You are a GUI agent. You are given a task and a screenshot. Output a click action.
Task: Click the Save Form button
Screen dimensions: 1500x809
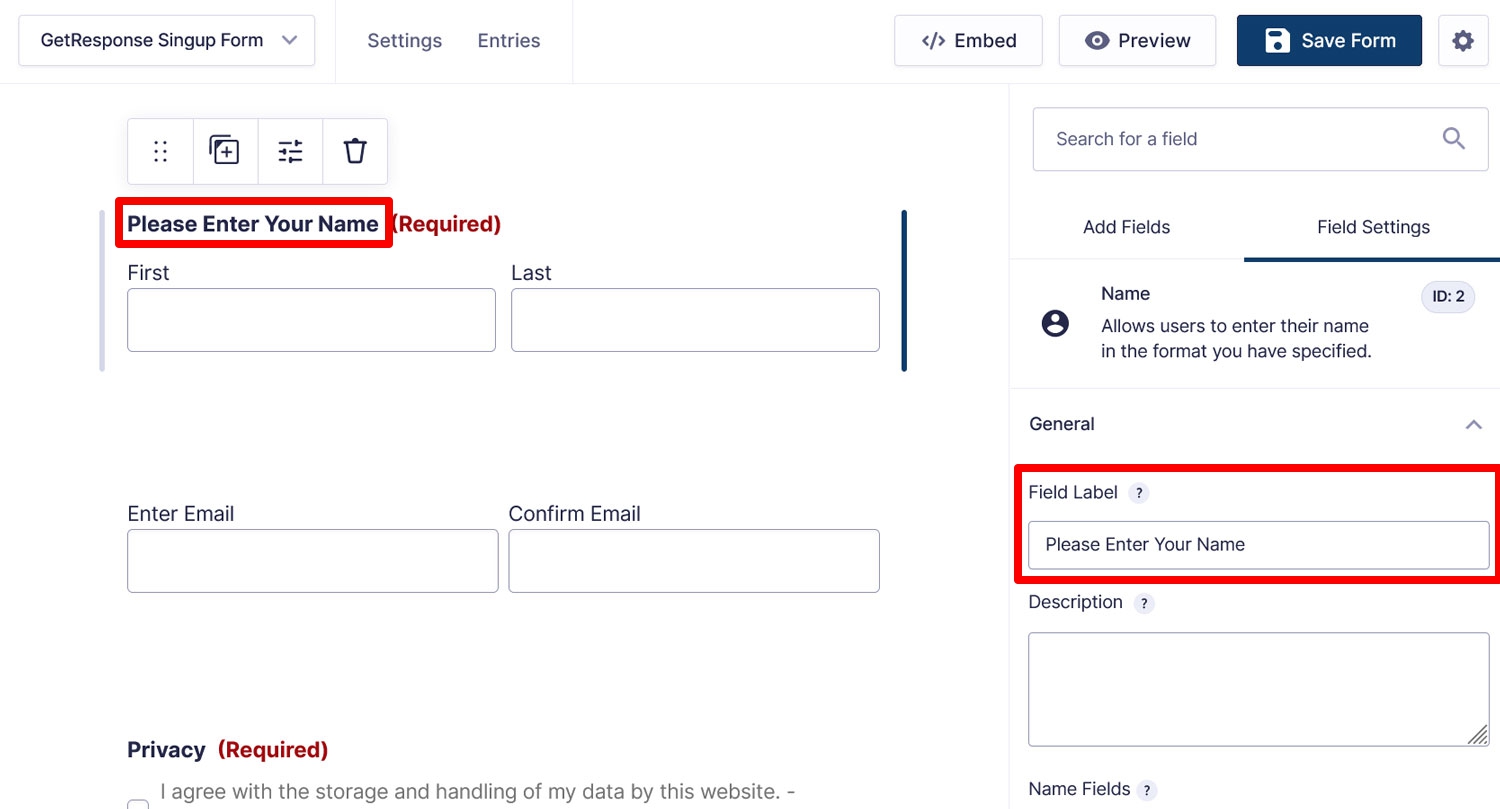tap(1329, 41)
